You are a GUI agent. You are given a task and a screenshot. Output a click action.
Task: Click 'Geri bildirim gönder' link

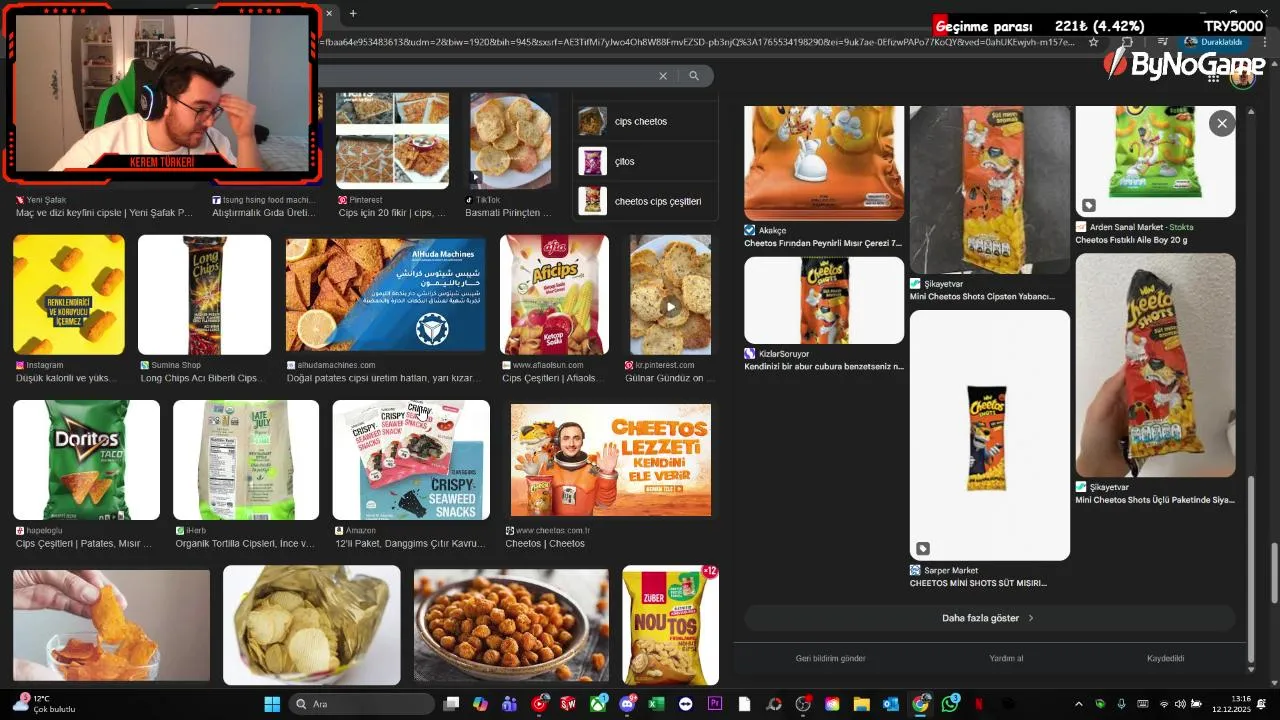pyautogui.click(x=830, y=658)
